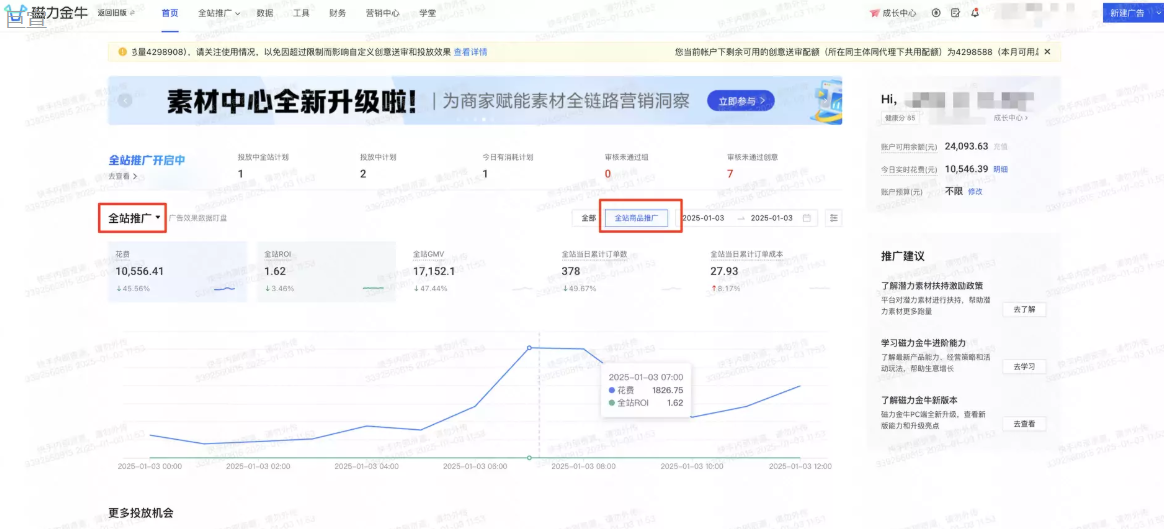
Task: Click 去查看 under 全站推广开启中
Action: coord(122,177)
